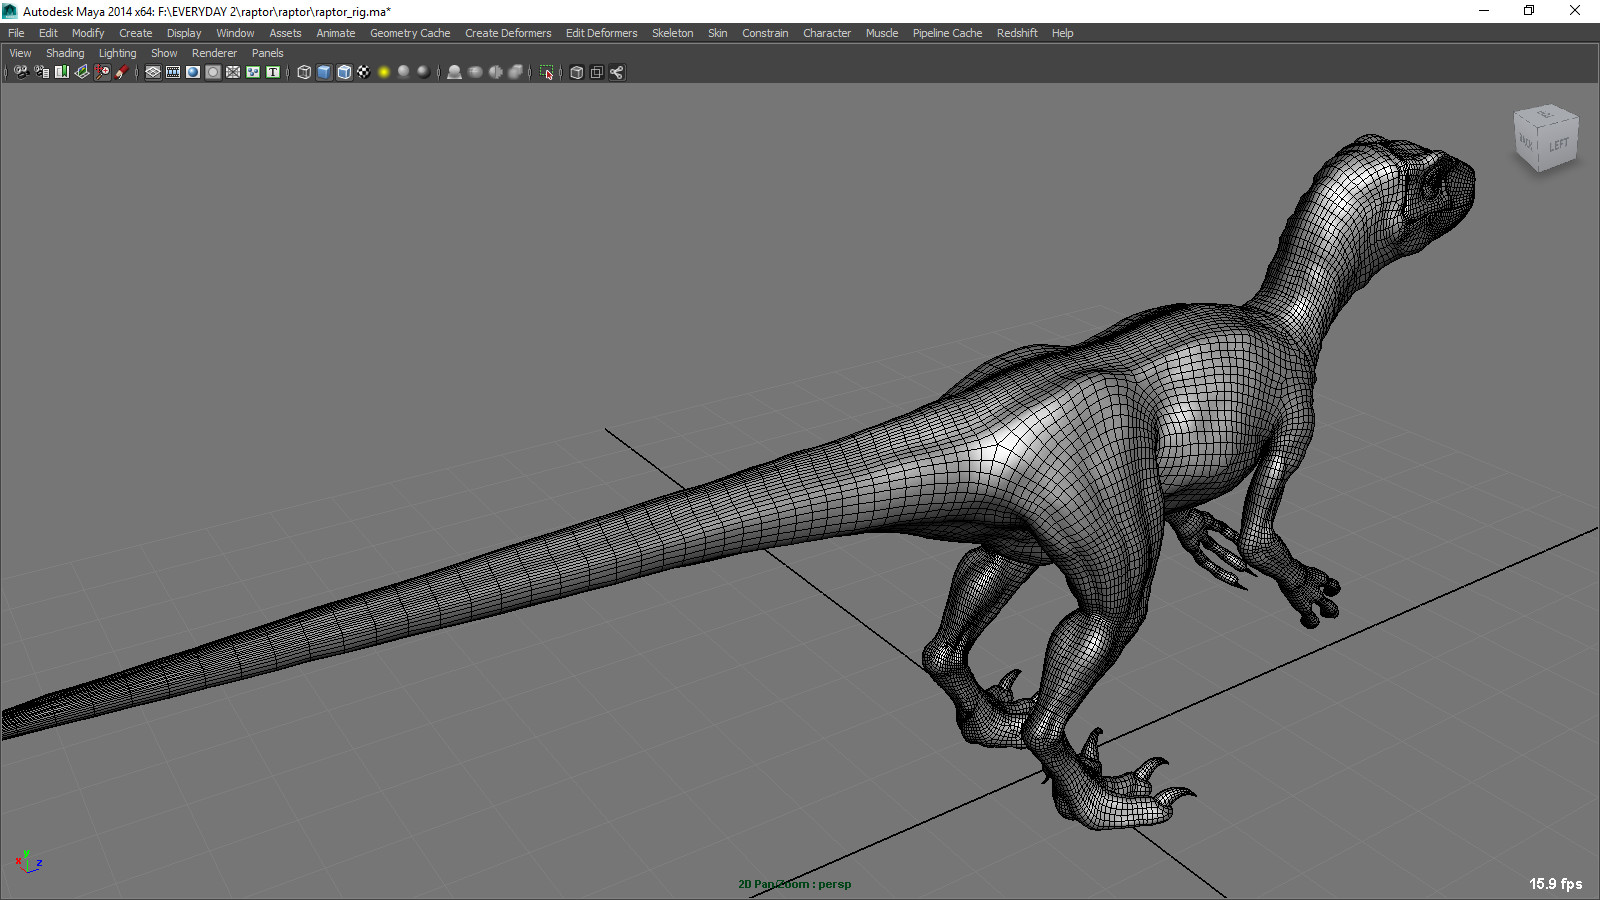Open the Panels menu

click(267, 52)
